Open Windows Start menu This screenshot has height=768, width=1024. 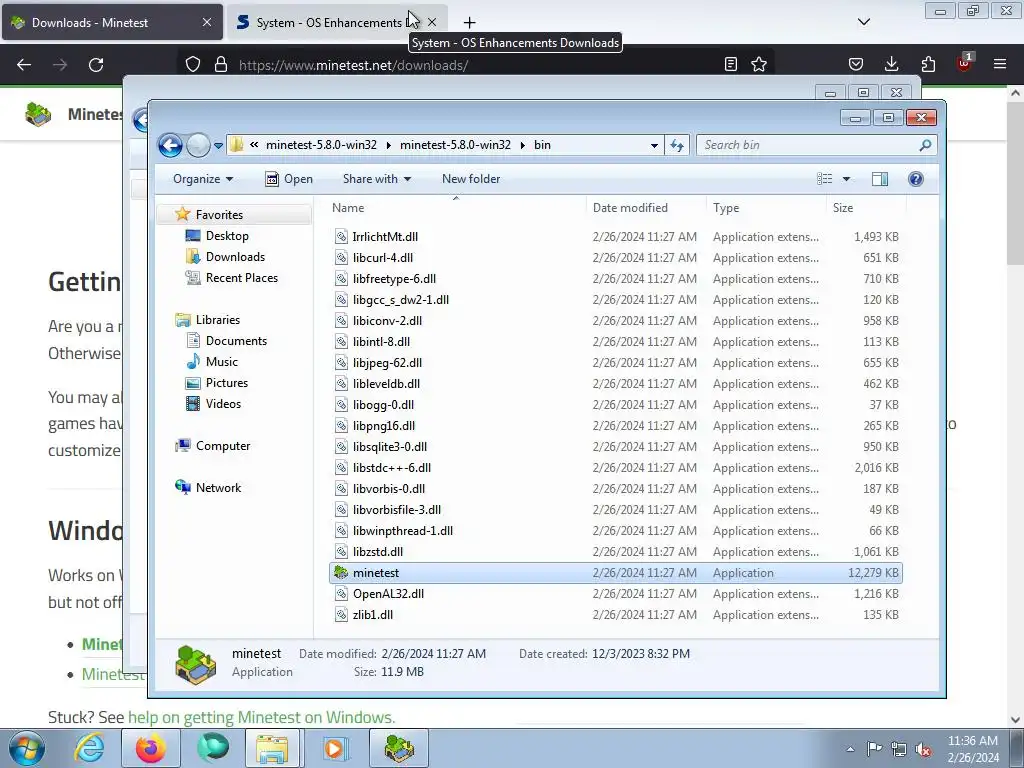(x=26, y=748)
